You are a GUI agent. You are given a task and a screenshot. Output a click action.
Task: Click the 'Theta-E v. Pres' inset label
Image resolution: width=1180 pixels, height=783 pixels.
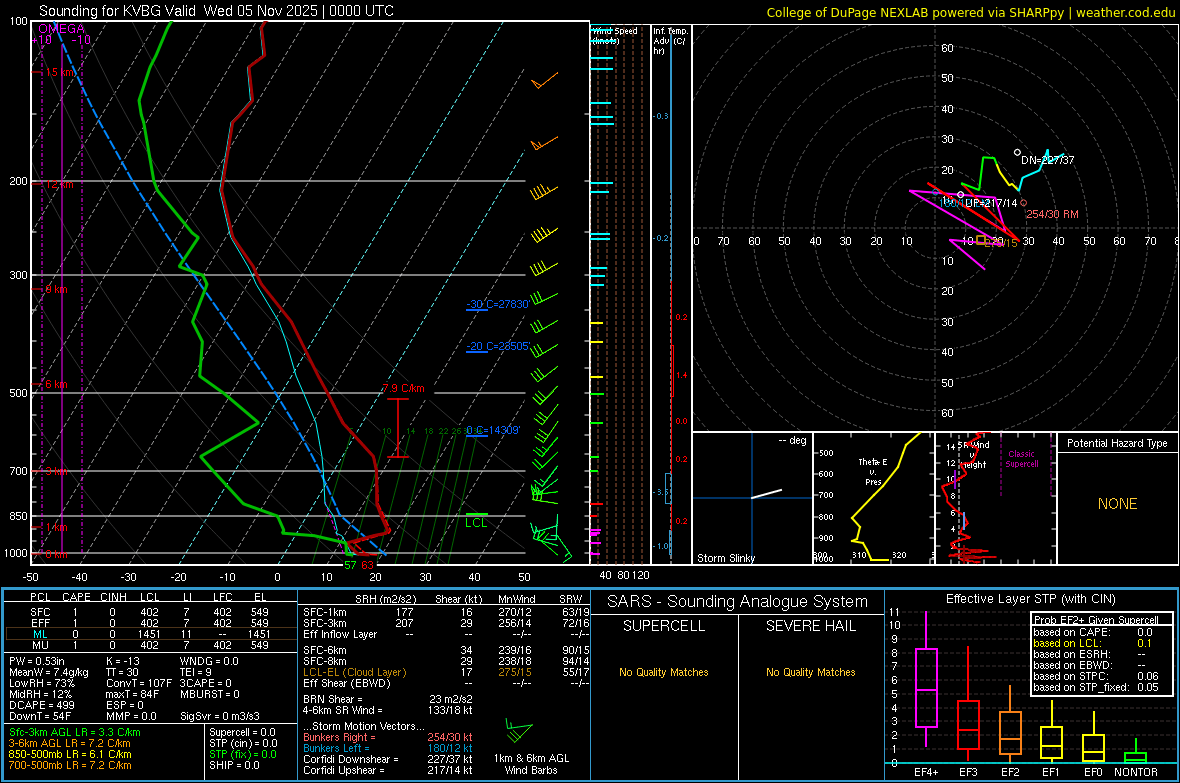pos(873,471)
